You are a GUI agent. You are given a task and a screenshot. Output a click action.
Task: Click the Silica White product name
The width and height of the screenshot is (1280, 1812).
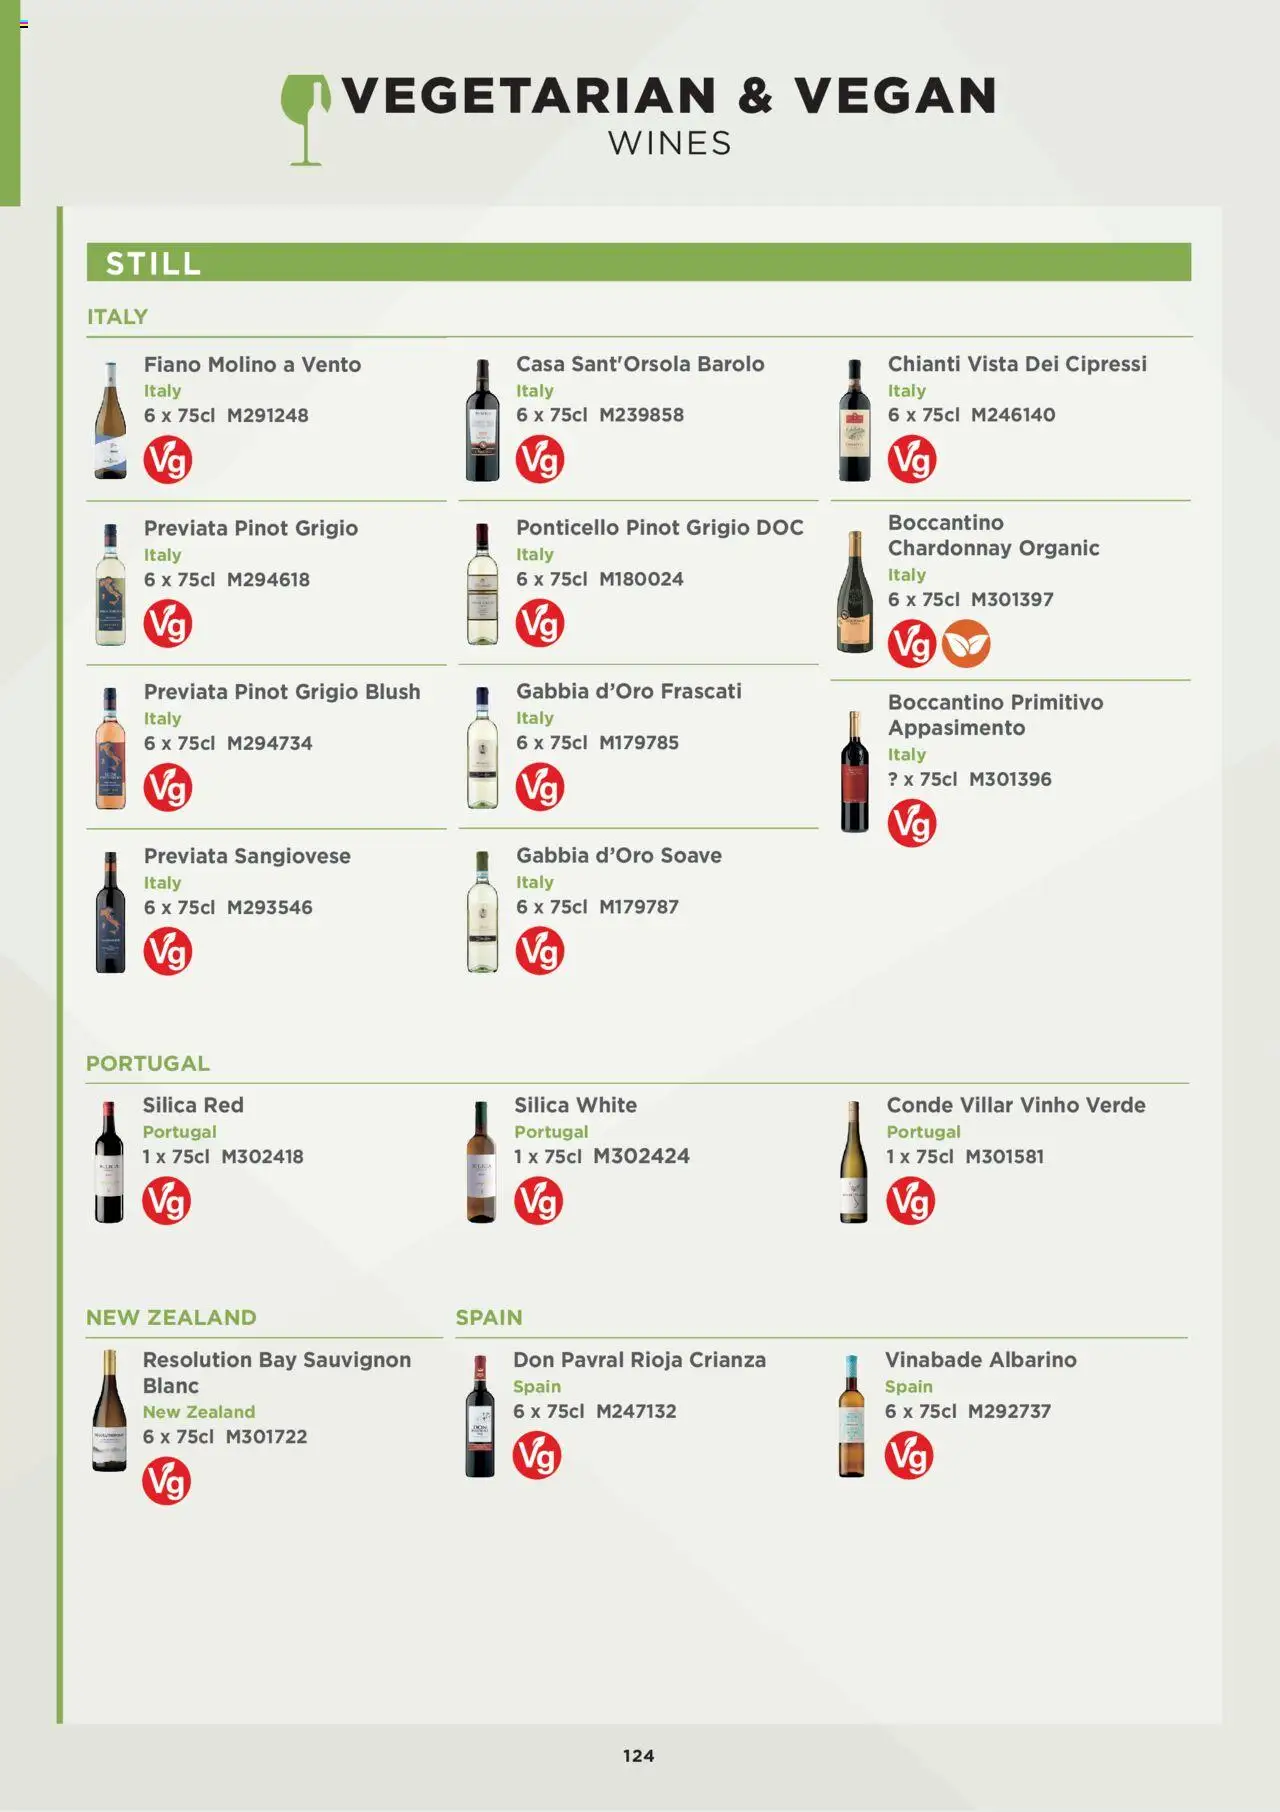[x=576, y=1105]
